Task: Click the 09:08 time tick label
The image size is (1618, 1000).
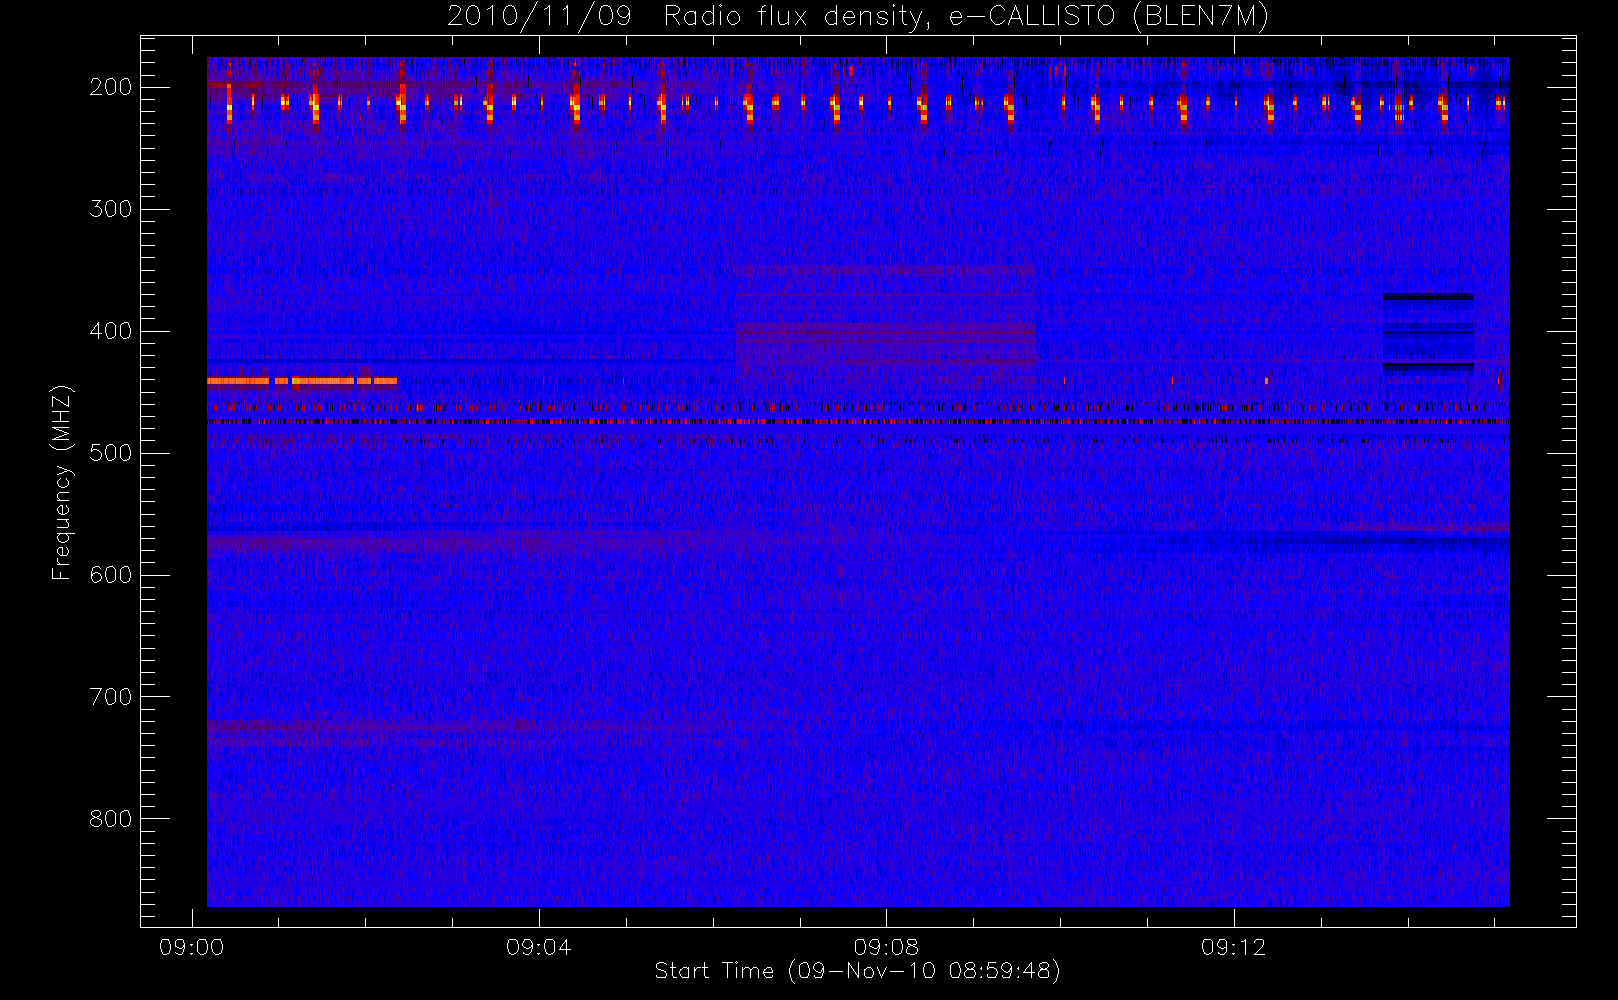Action: click(x=886, y=947)
